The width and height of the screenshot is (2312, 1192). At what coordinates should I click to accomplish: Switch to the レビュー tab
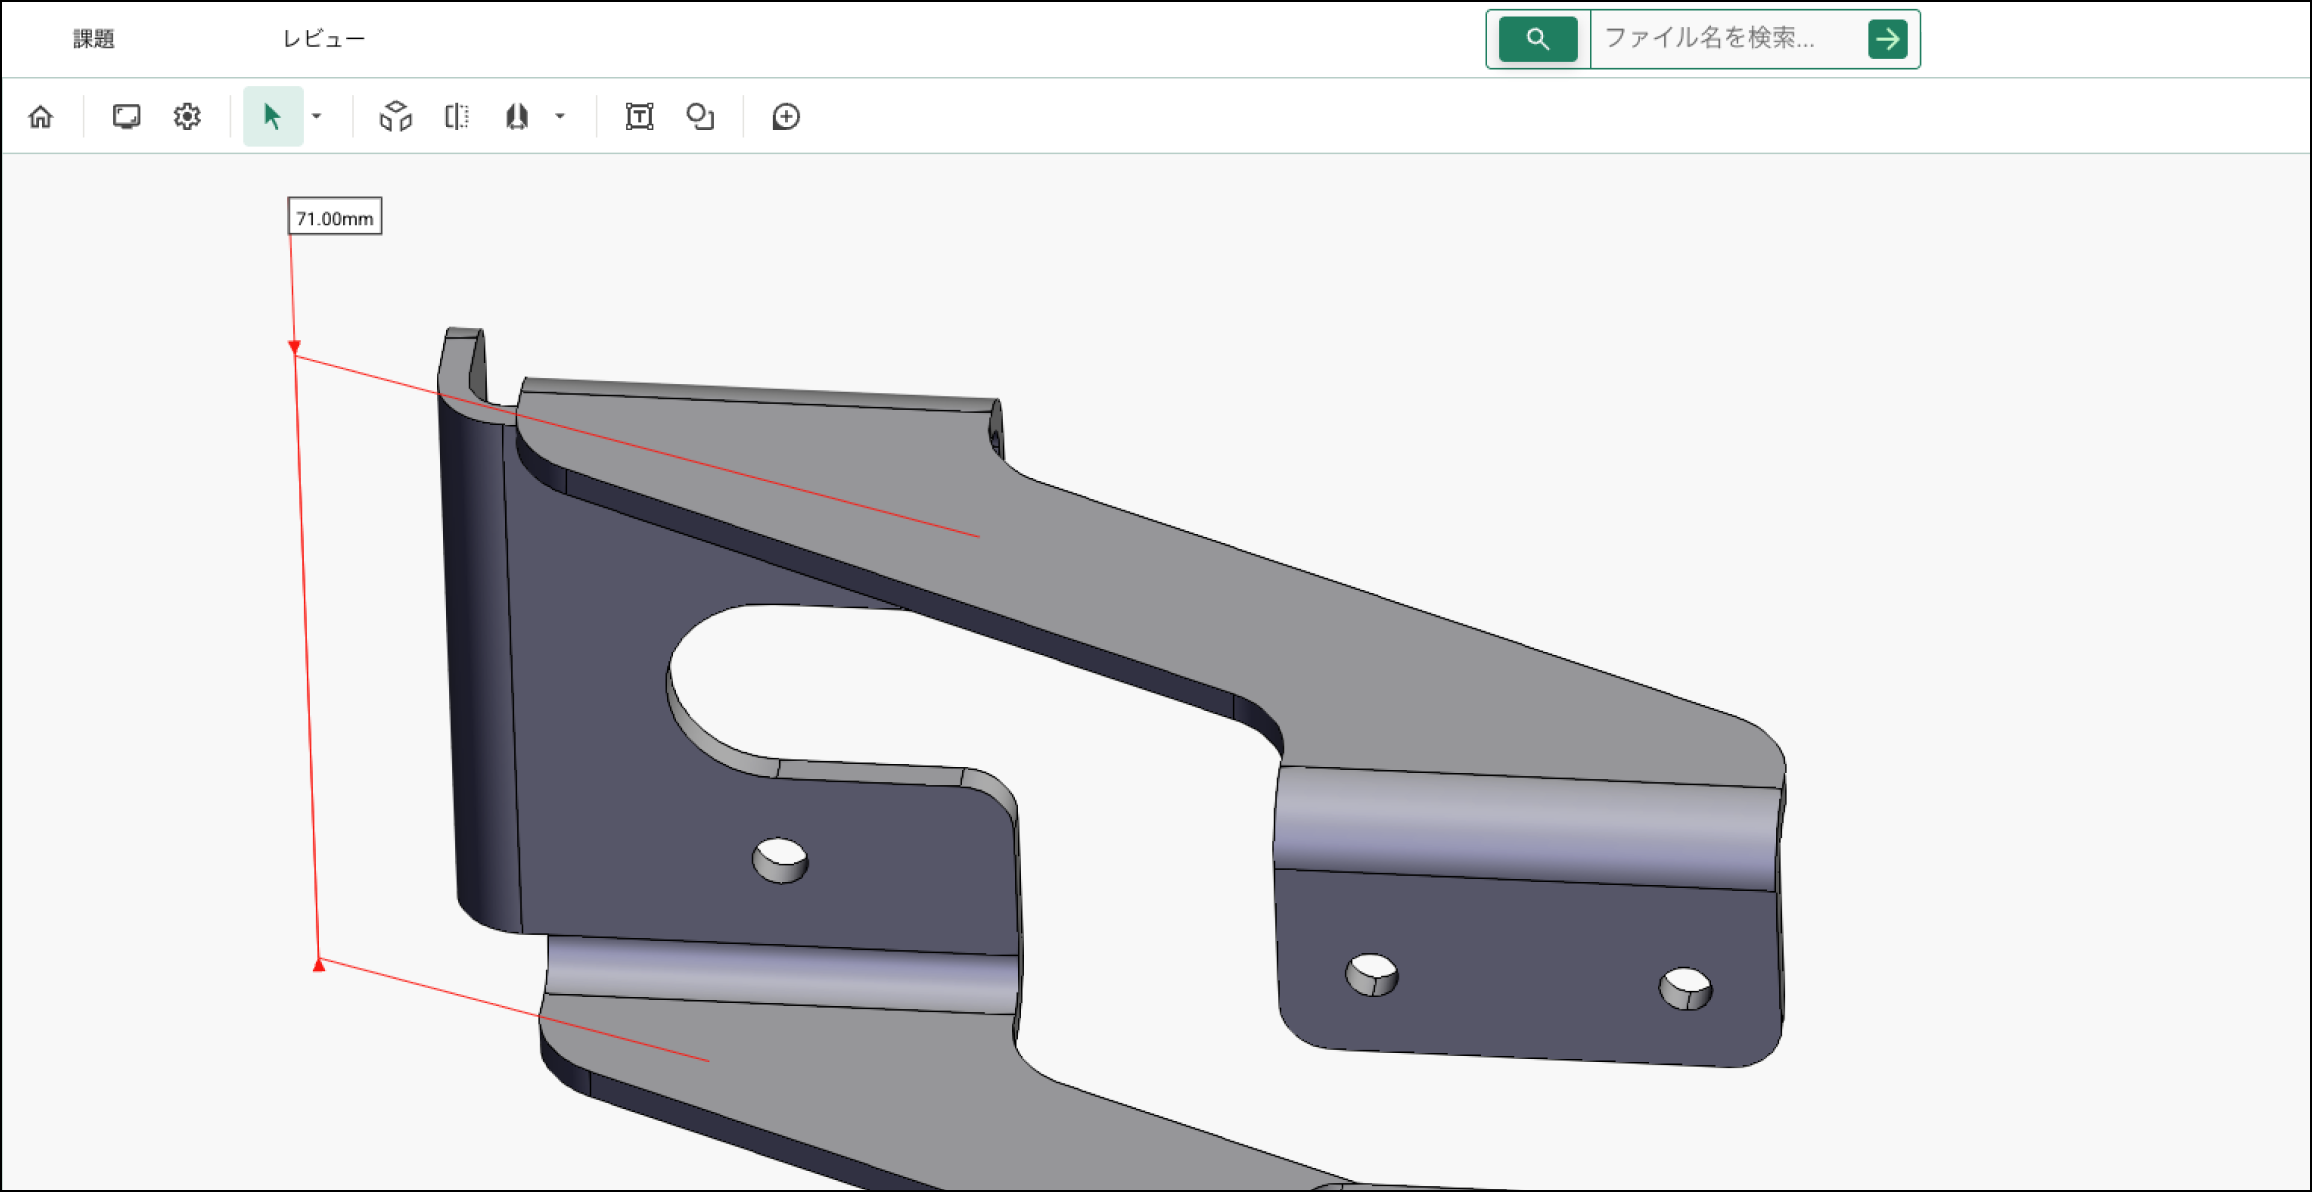click(323, 39)
